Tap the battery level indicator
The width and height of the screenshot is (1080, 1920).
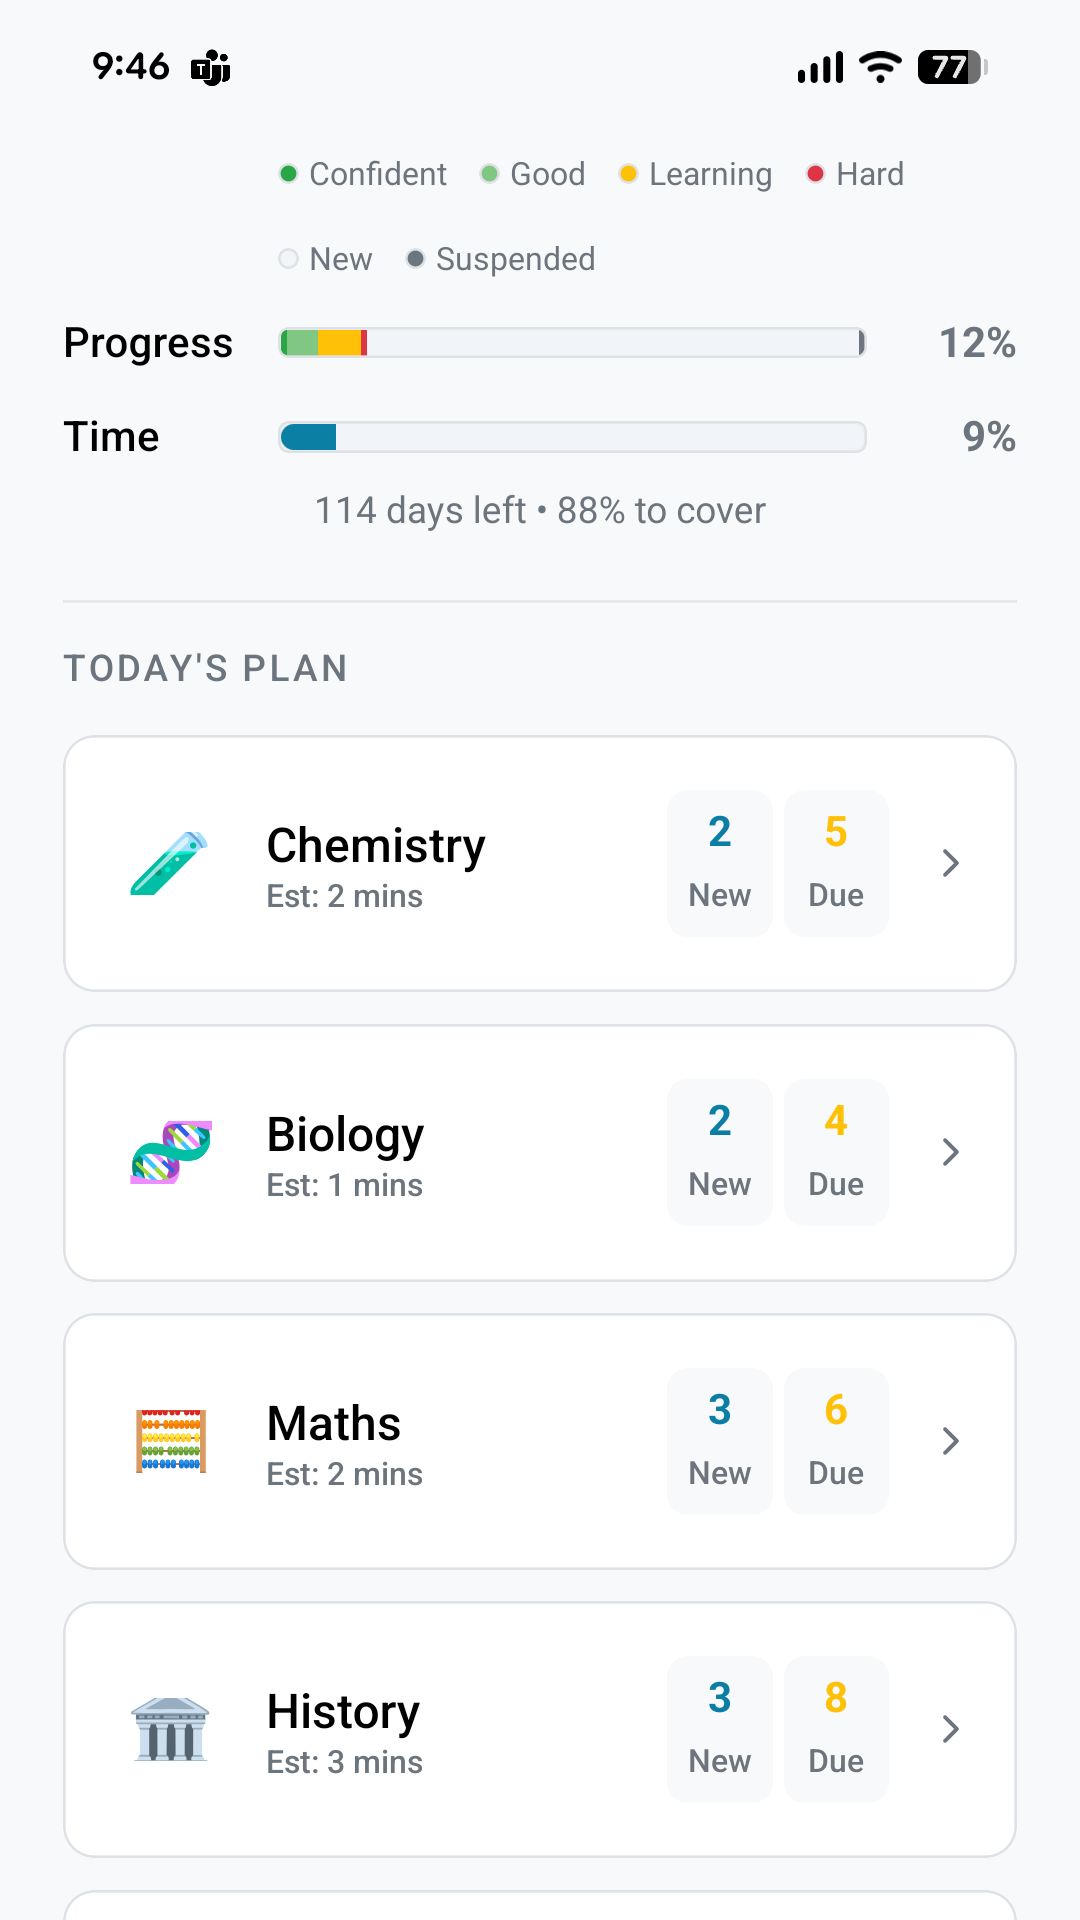point(952,67)
